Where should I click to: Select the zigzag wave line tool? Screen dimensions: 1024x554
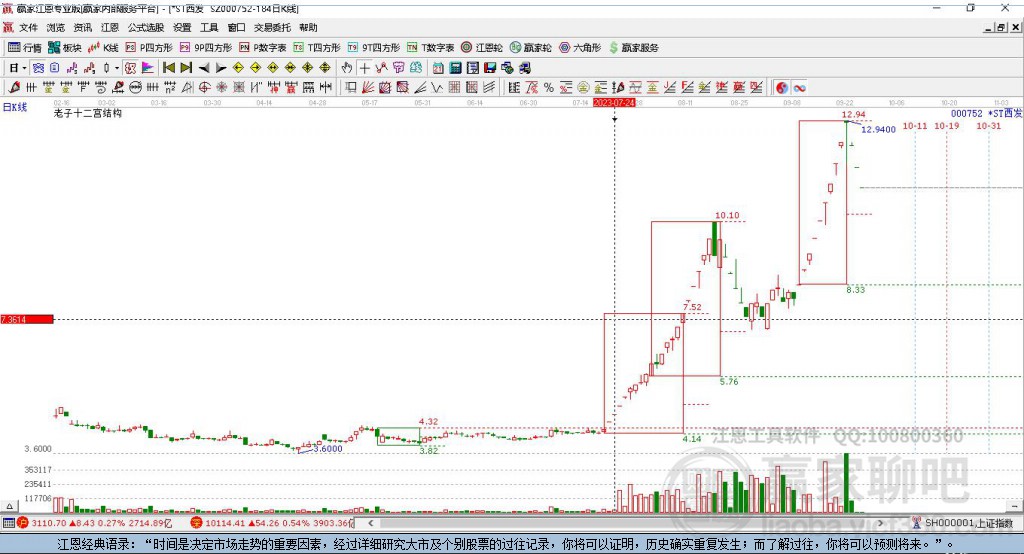tap(437, 88)
